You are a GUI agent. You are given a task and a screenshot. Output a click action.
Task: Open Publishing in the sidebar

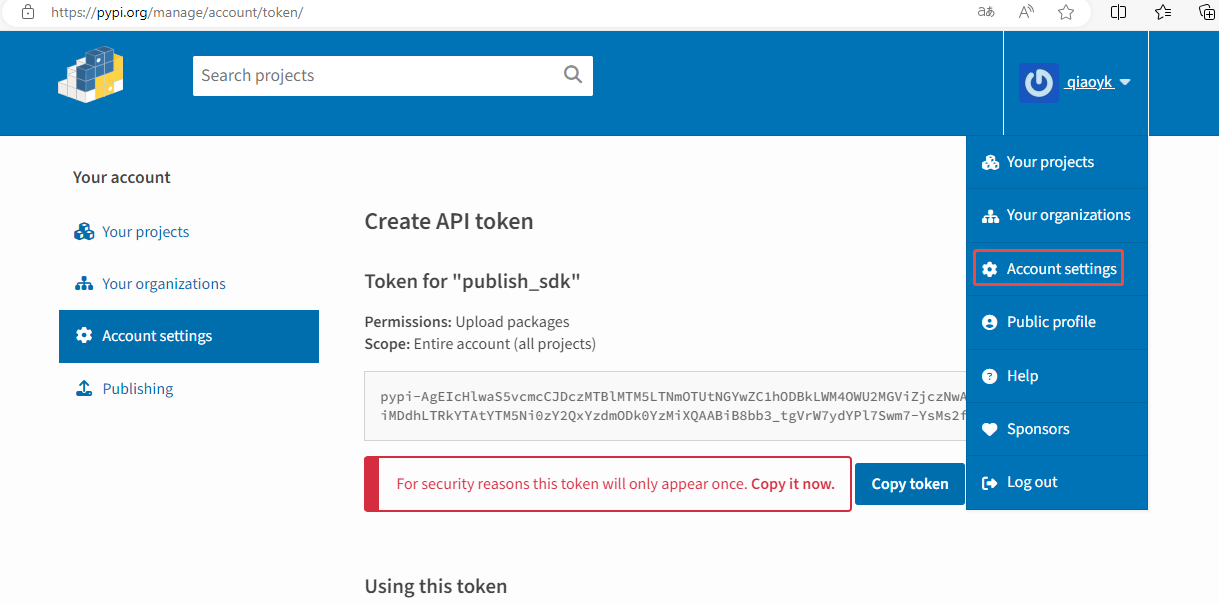click(138, 389)
